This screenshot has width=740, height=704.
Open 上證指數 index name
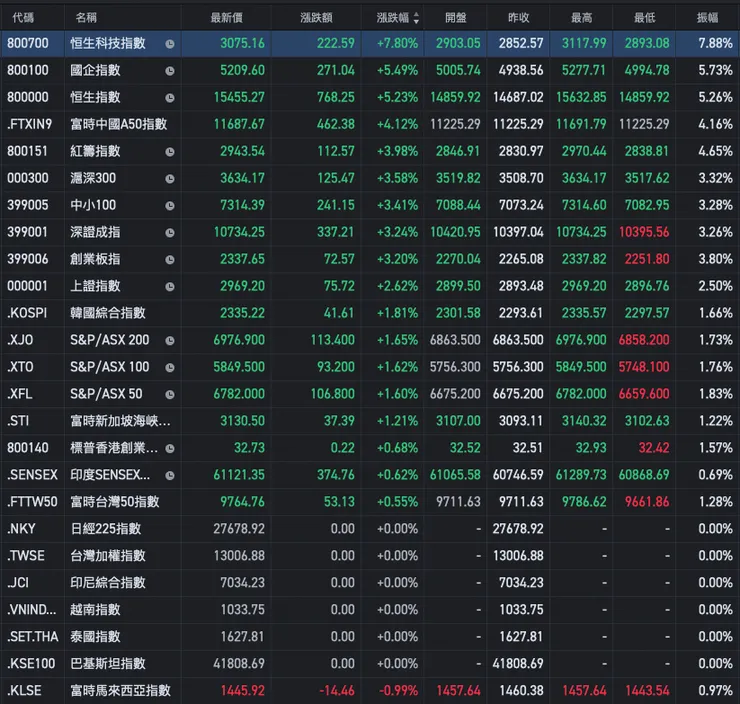pos(95,285)
